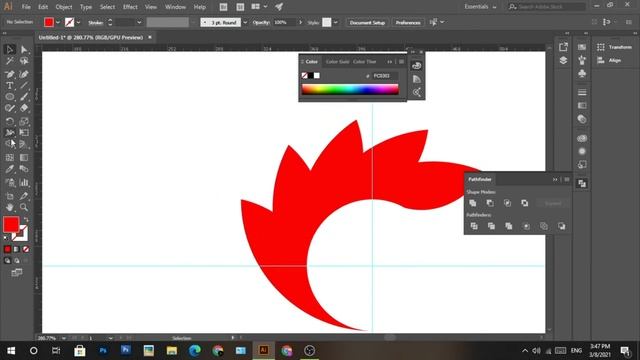640x360 pixels.
Task: Open the Effect menu
Action: 130,7
